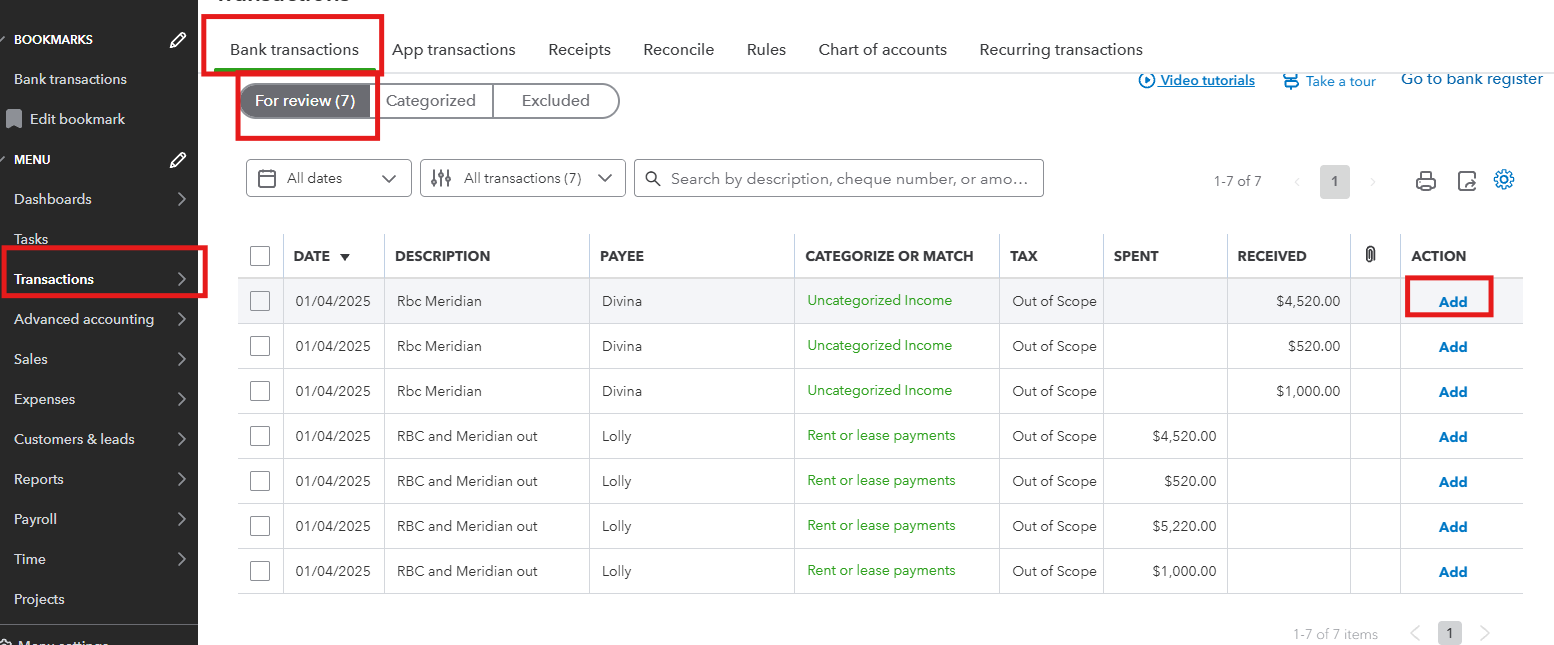Open Projects in the sidebar menu

tap(39, 599)
